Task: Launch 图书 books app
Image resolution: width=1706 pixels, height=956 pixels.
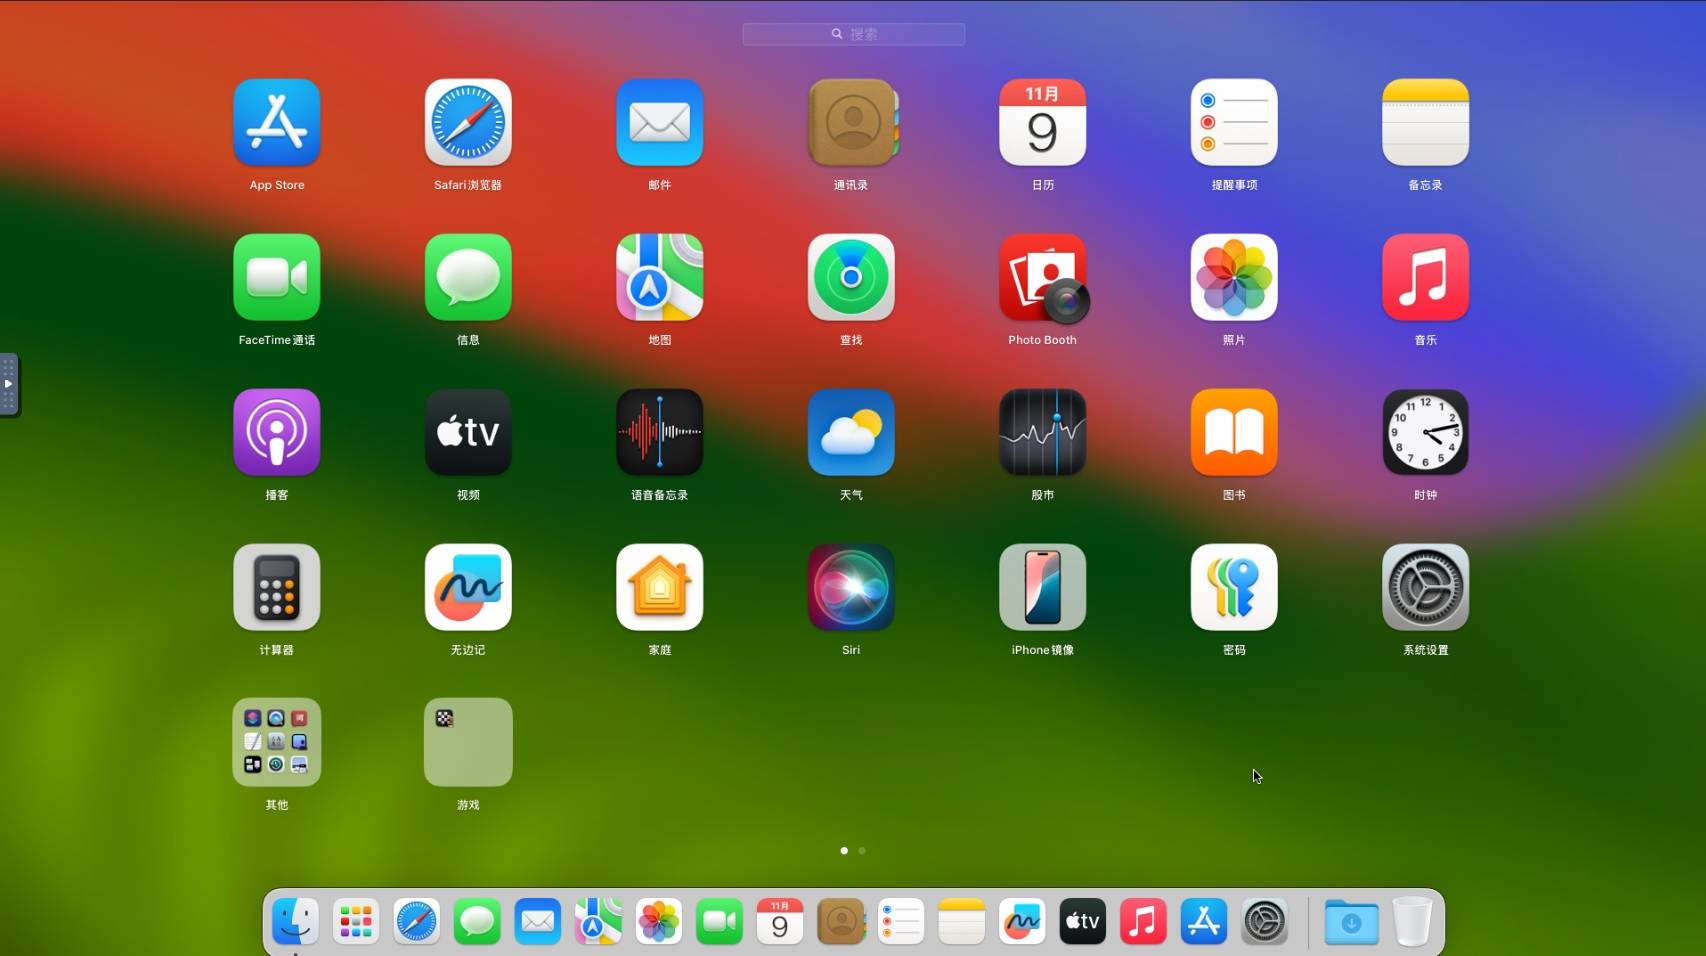Action: 1234,432
